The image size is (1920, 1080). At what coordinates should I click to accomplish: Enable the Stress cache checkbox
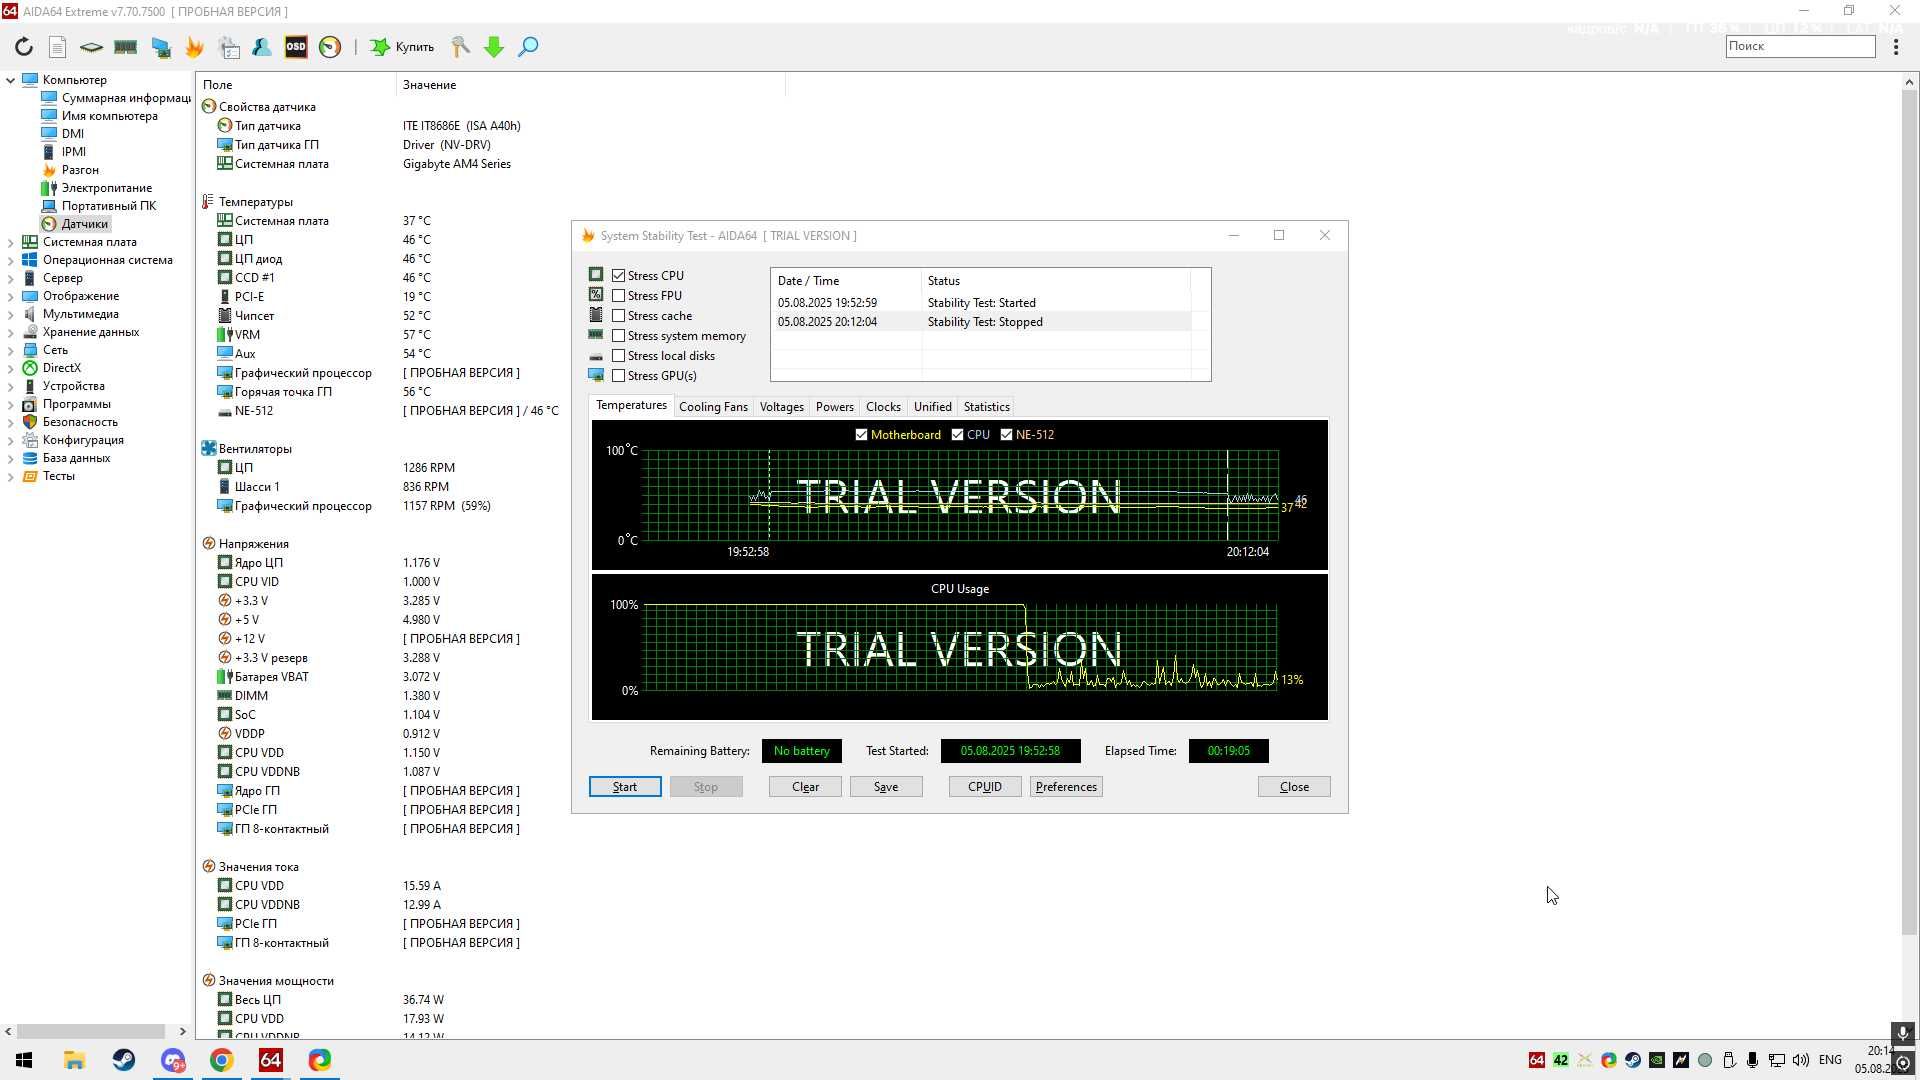(619, 316)
